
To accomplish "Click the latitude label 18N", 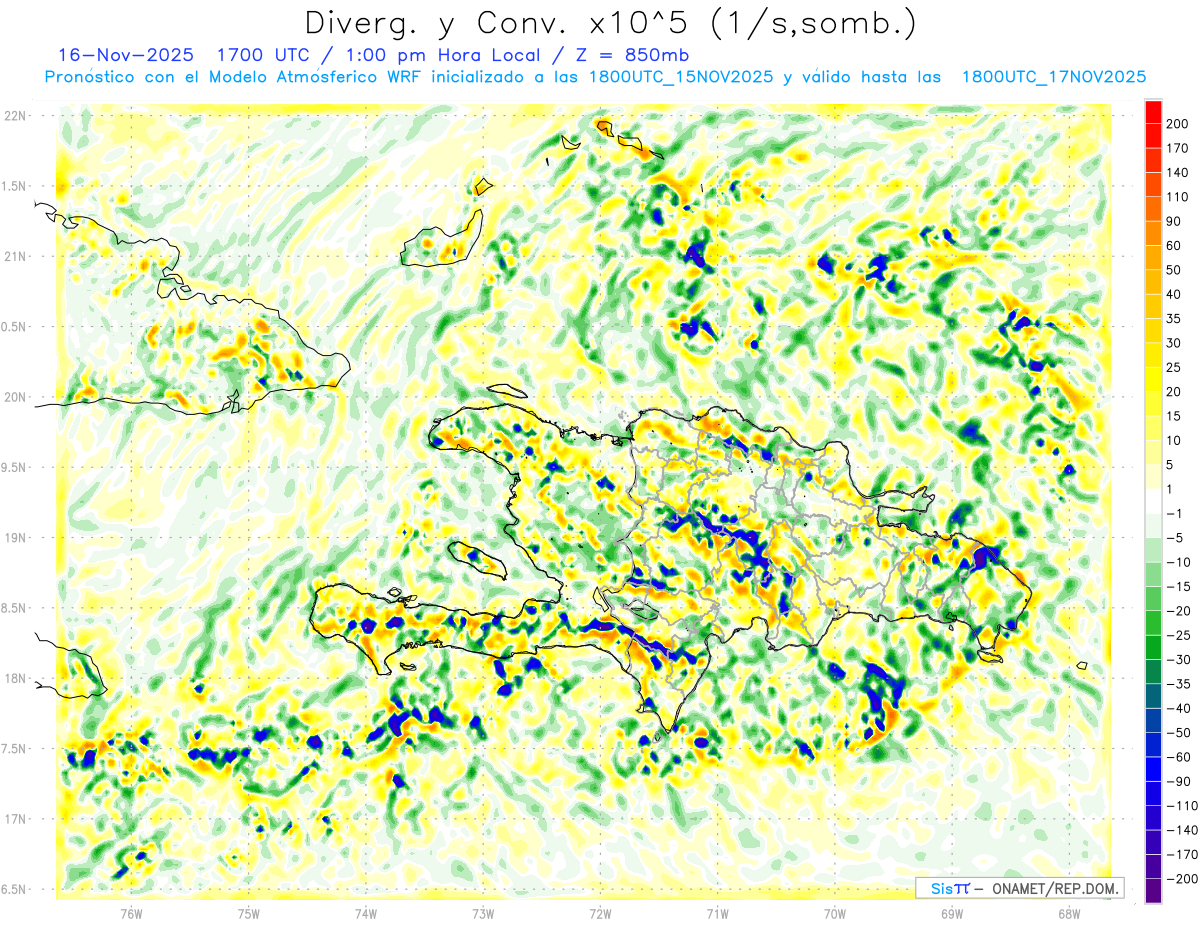I will pos(14,678).
